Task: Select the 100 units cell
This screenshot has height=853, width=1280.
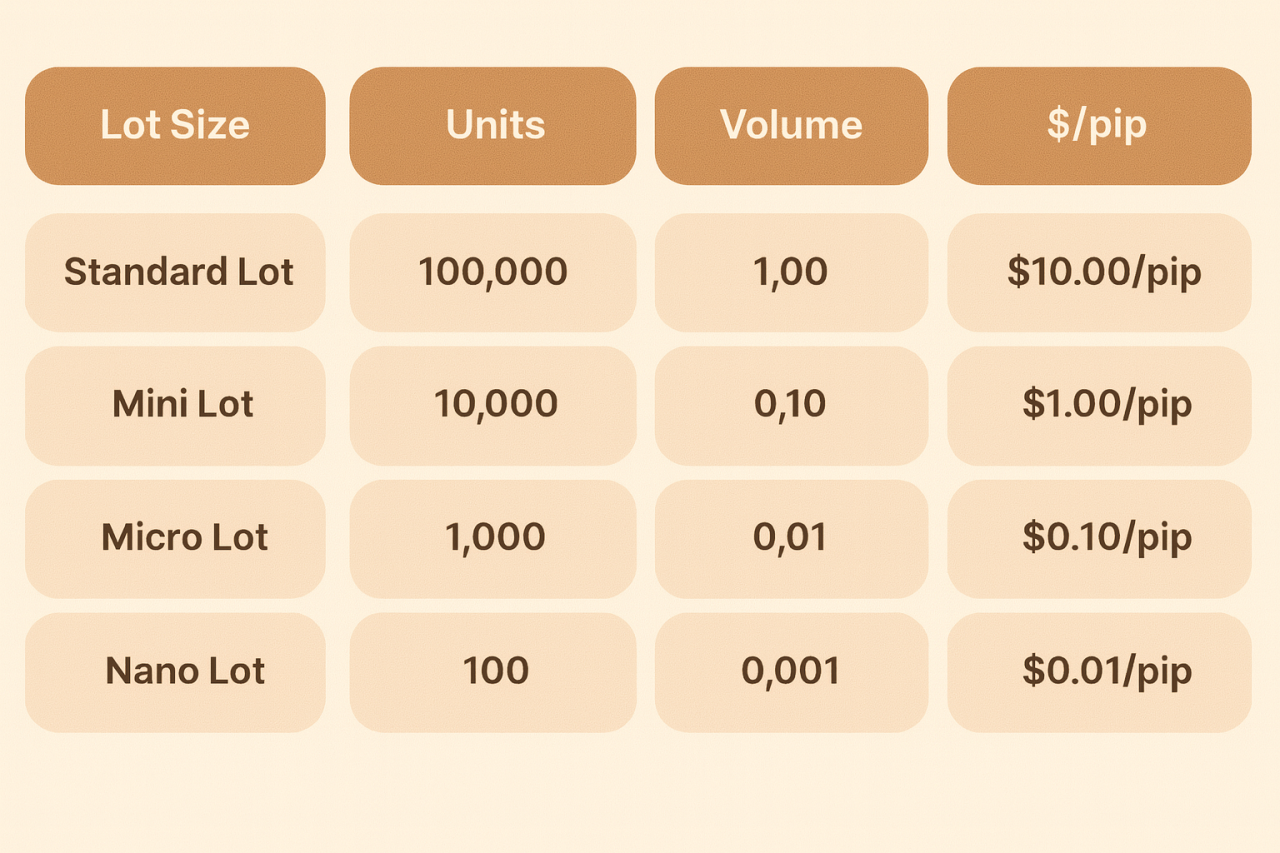Action: tap(493, 671)
